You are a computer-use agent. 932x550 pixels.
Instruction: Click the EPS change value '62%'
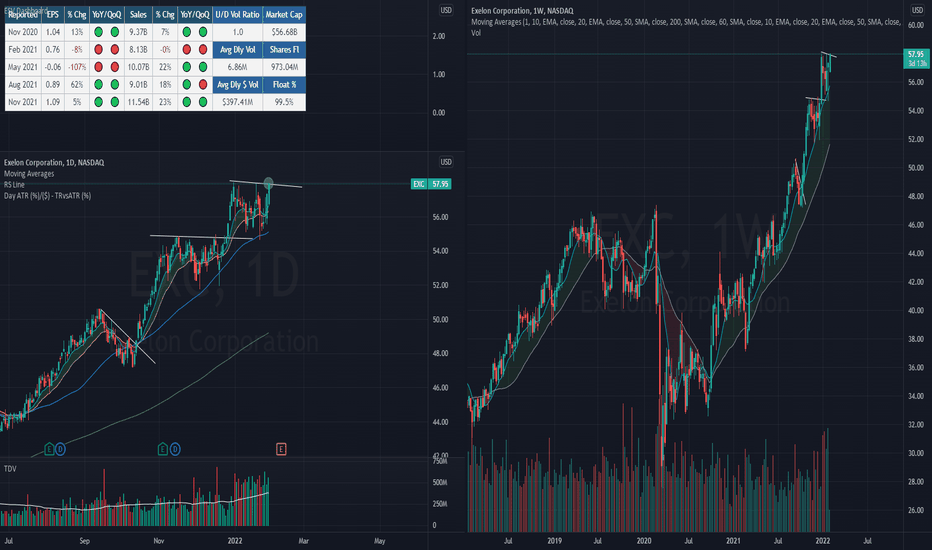tap(77, 84)
